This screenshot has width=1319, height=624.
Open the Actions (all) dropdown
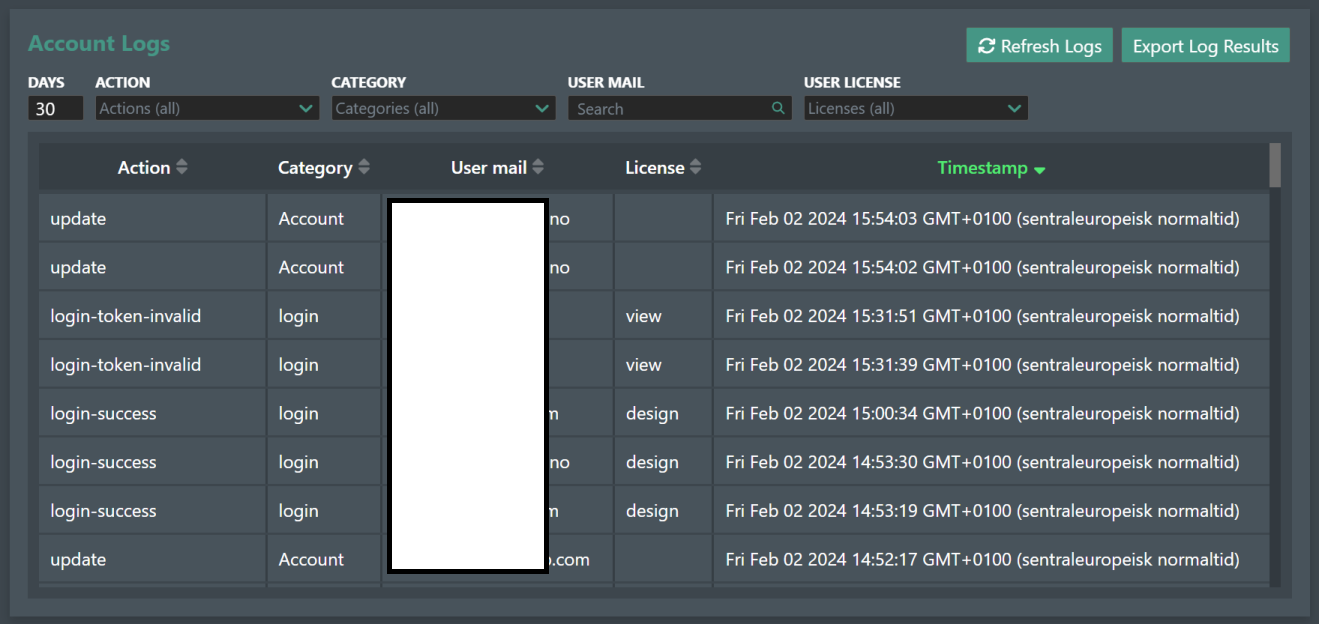pyautogui.click(x=207, y=109)
